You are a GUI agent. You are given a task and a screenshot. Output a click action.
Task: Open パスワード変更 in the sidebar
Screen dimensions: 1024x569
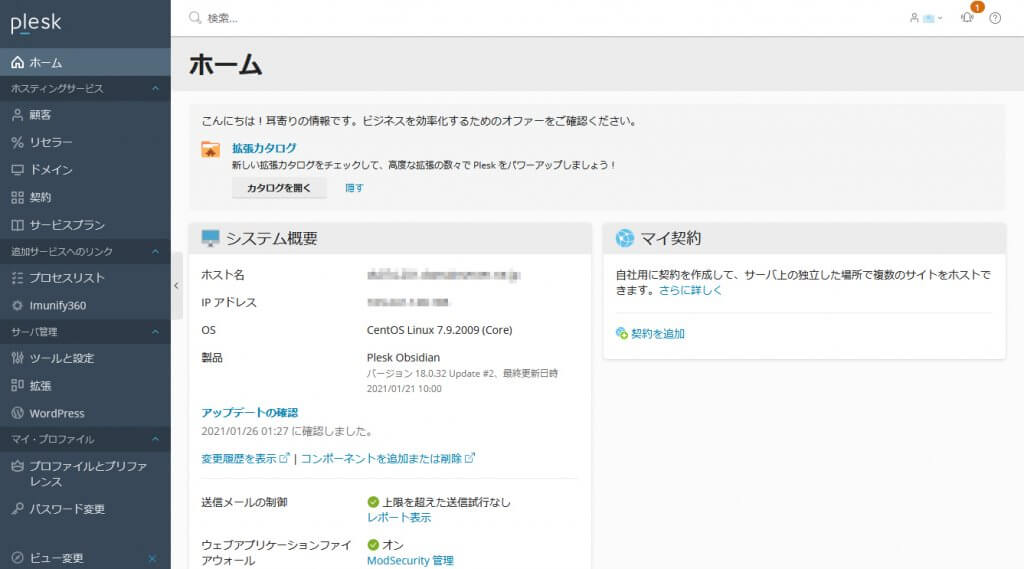[x=85, y=508]
